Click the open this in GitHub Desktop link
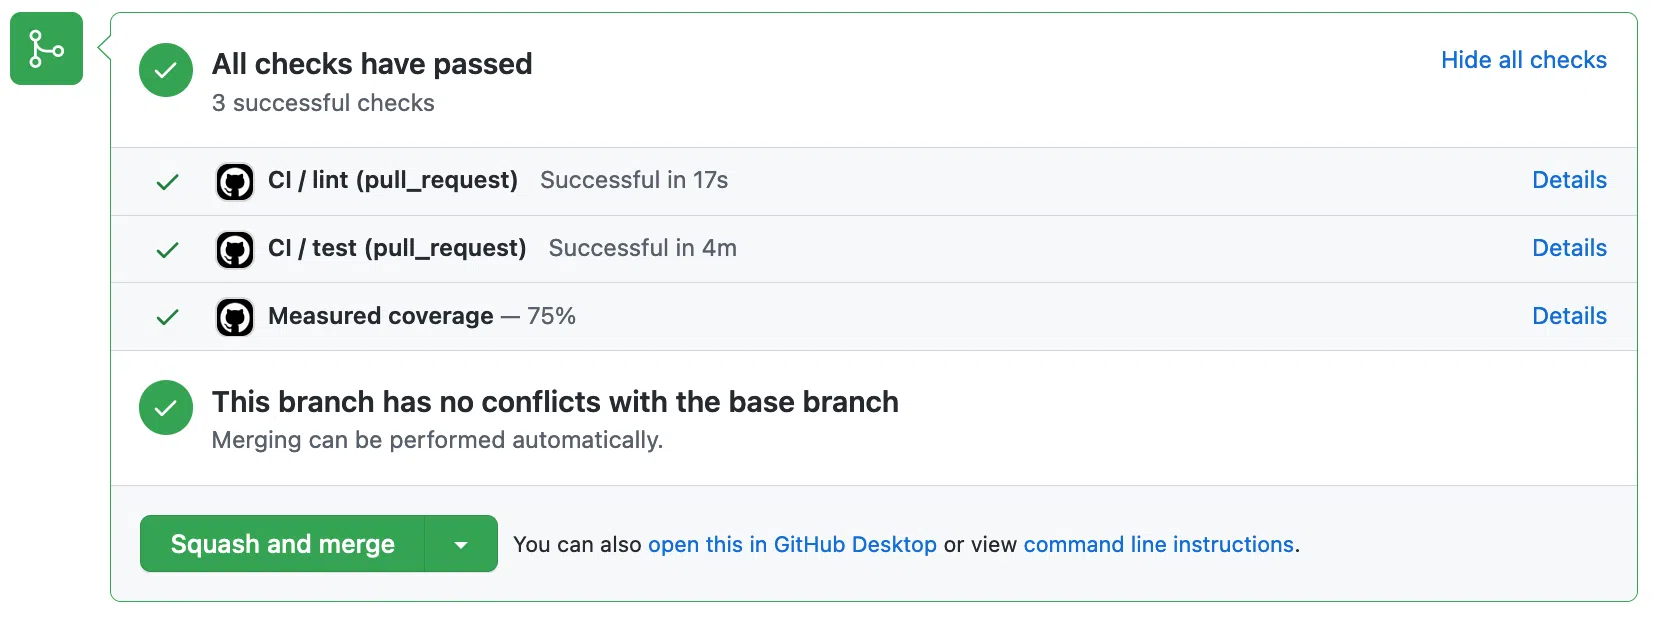Image resolution: width=1654 pixels, height=622 pixels. click(792, 545)
